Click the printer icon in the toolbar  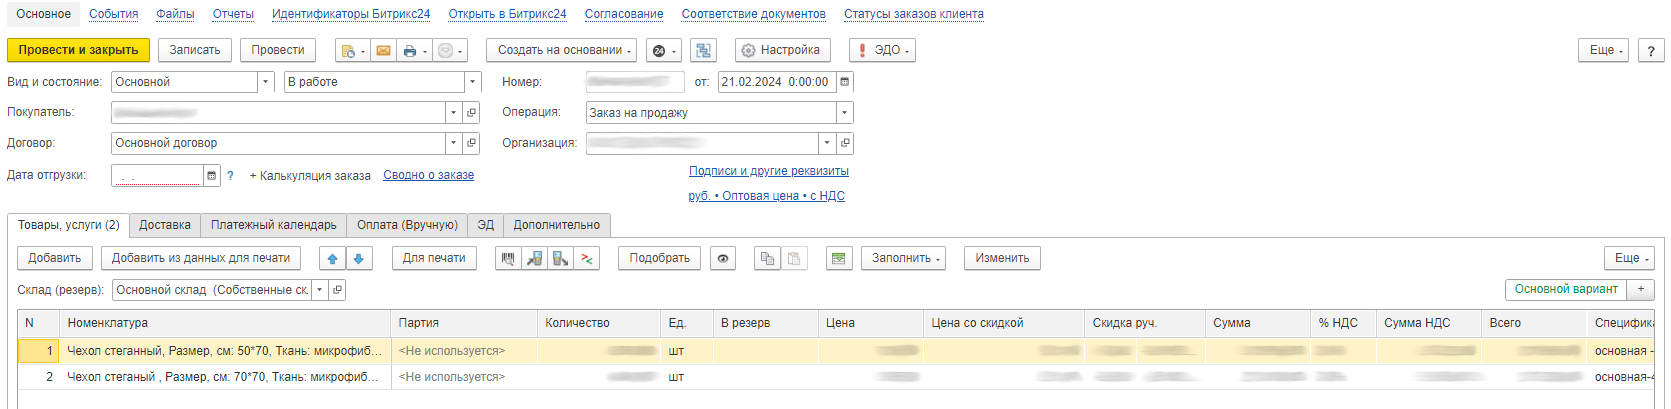(409, 50)
